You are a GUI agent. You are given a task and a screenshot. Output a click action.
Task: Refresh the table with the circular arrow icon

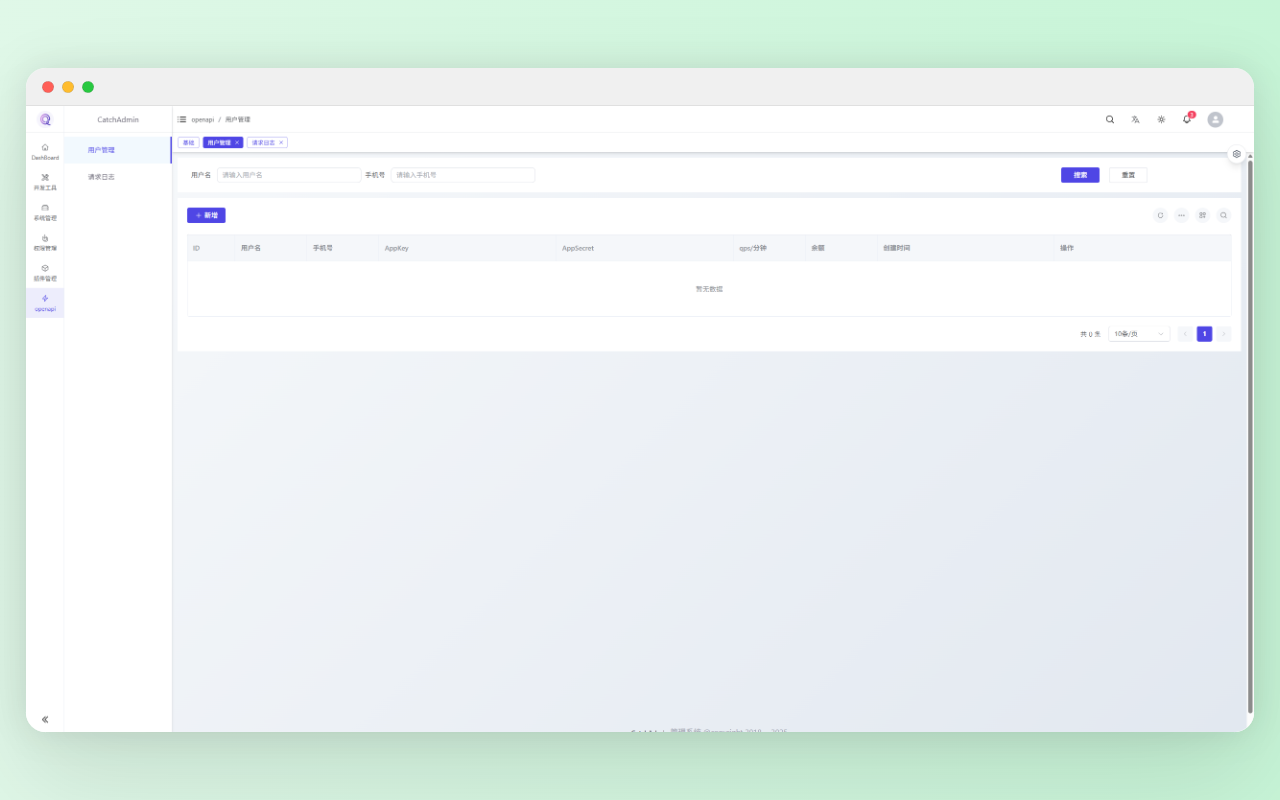(x=1160, y=215)
